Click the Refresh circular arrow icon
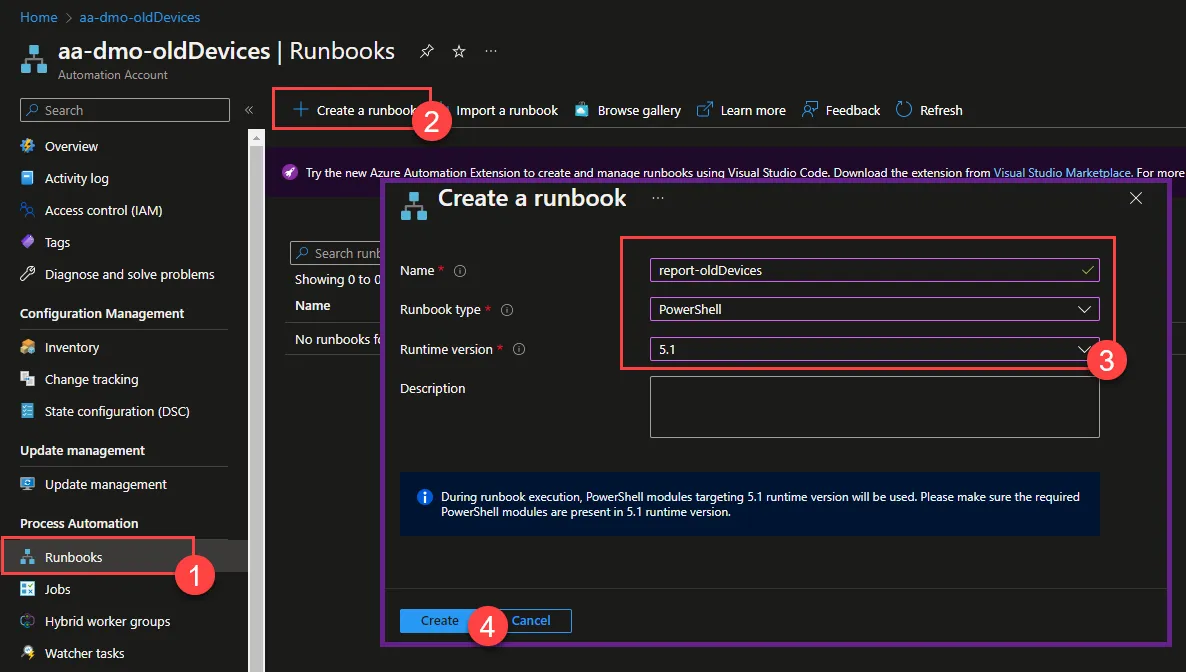Image resolution: width=1186 pixels, height=672 pixels. point(903,110)
